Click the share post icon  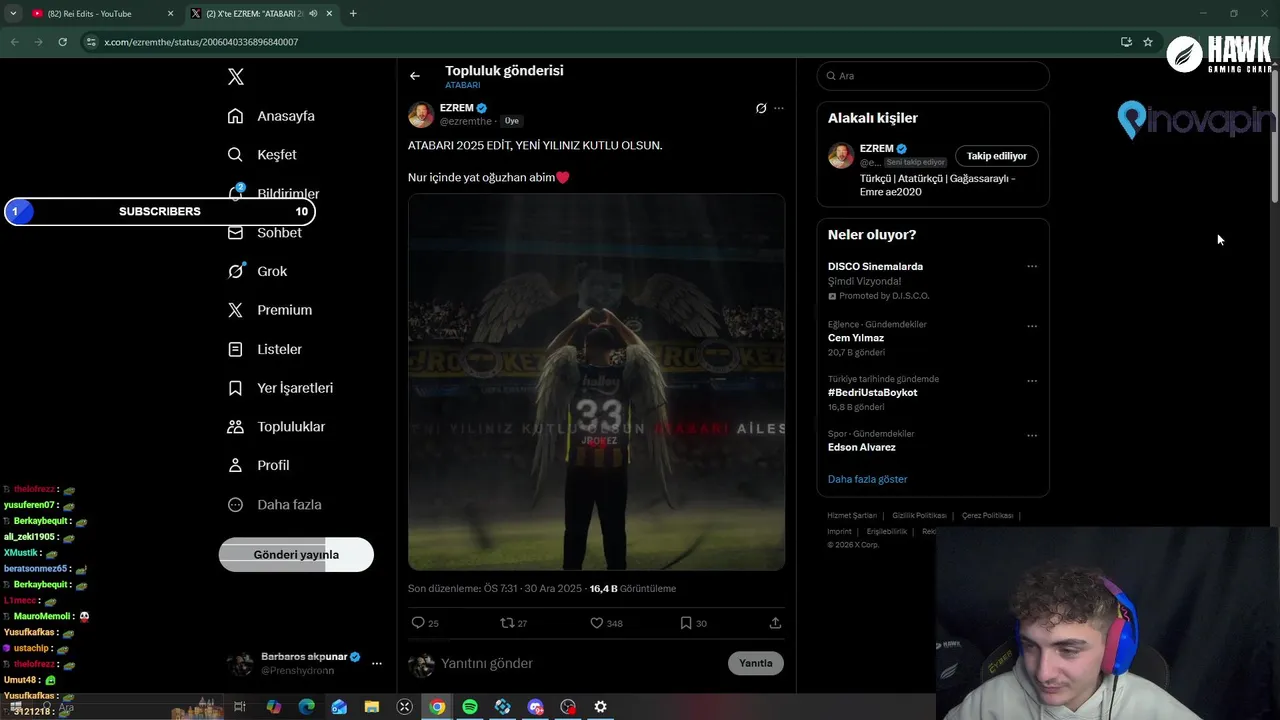775,623
